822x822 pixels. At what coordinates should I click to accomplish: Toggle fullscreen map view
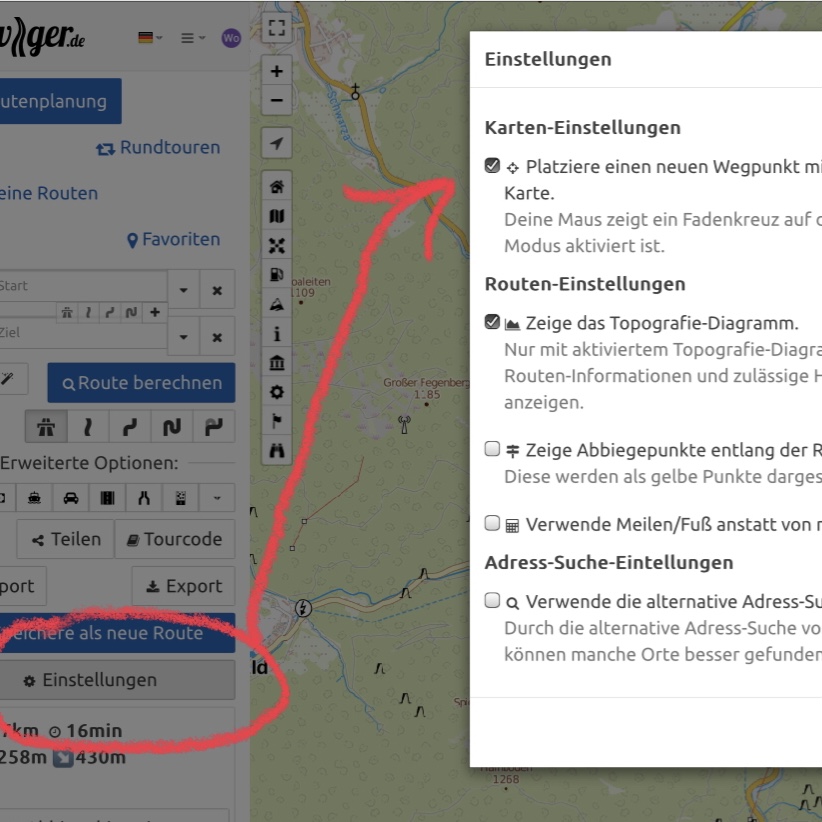tap(277, 29)
